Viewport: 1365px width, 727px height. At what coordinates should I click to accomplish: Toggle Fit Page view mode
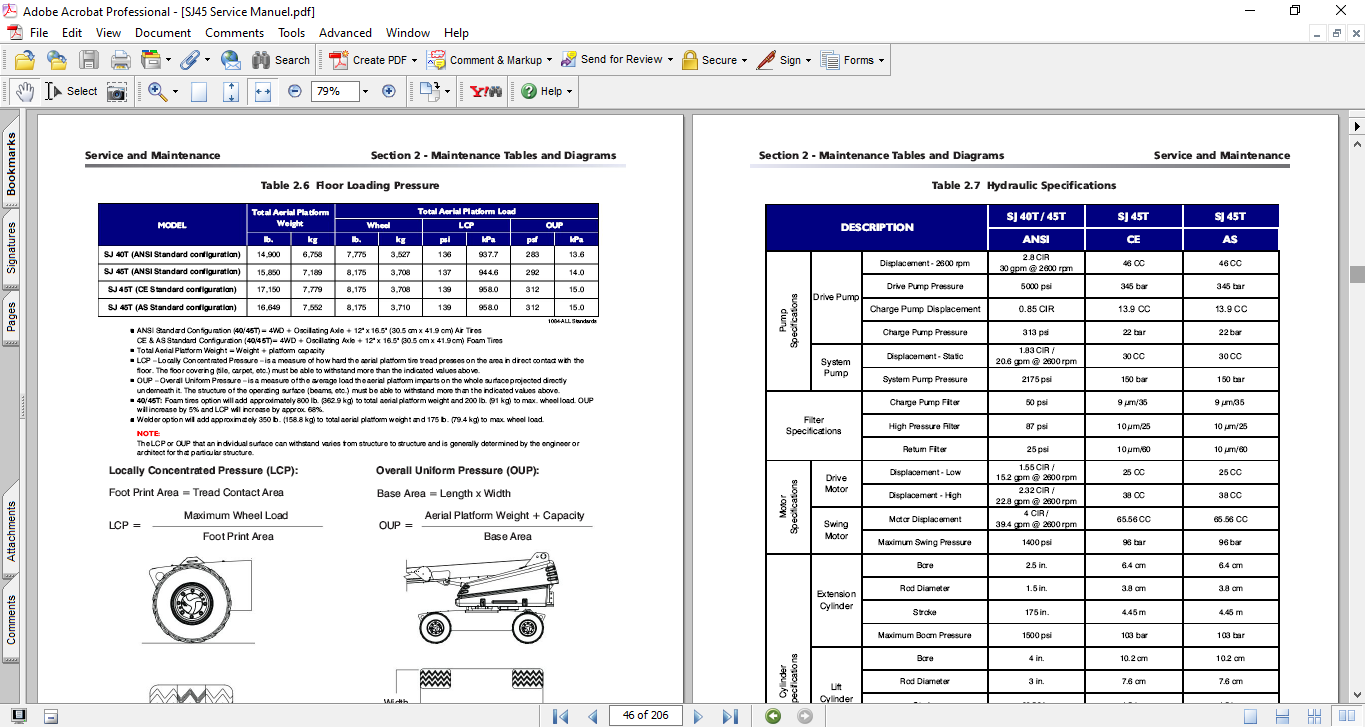coord(231,91)
